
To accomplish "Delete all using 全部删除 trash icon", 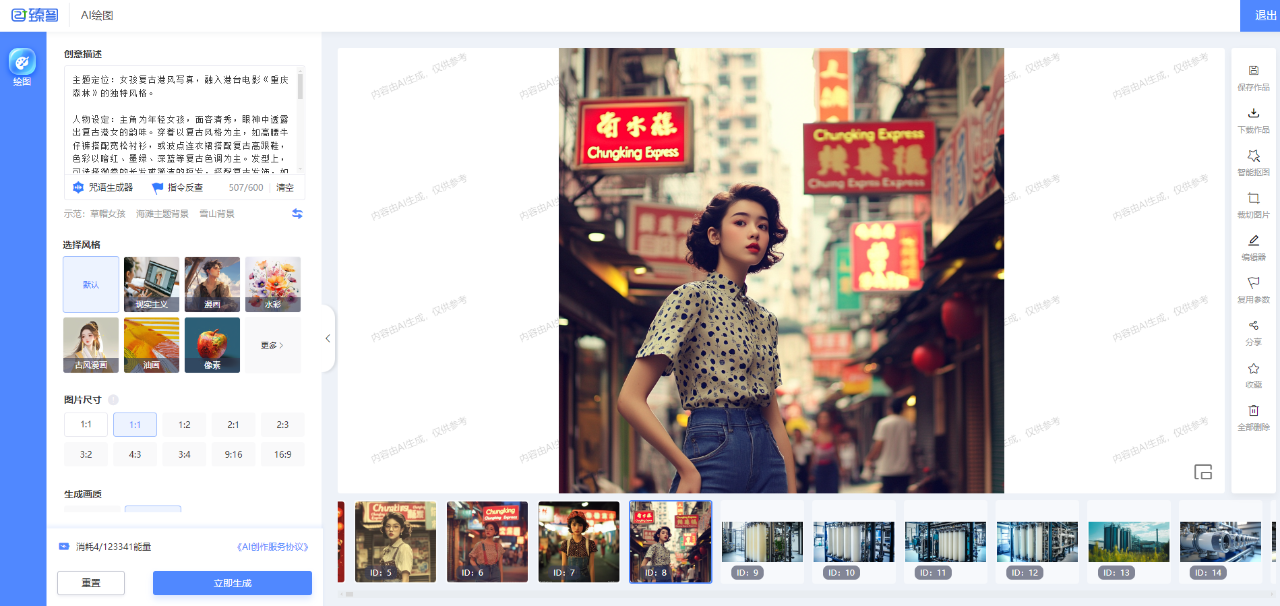I will (x=1253, y=410).
